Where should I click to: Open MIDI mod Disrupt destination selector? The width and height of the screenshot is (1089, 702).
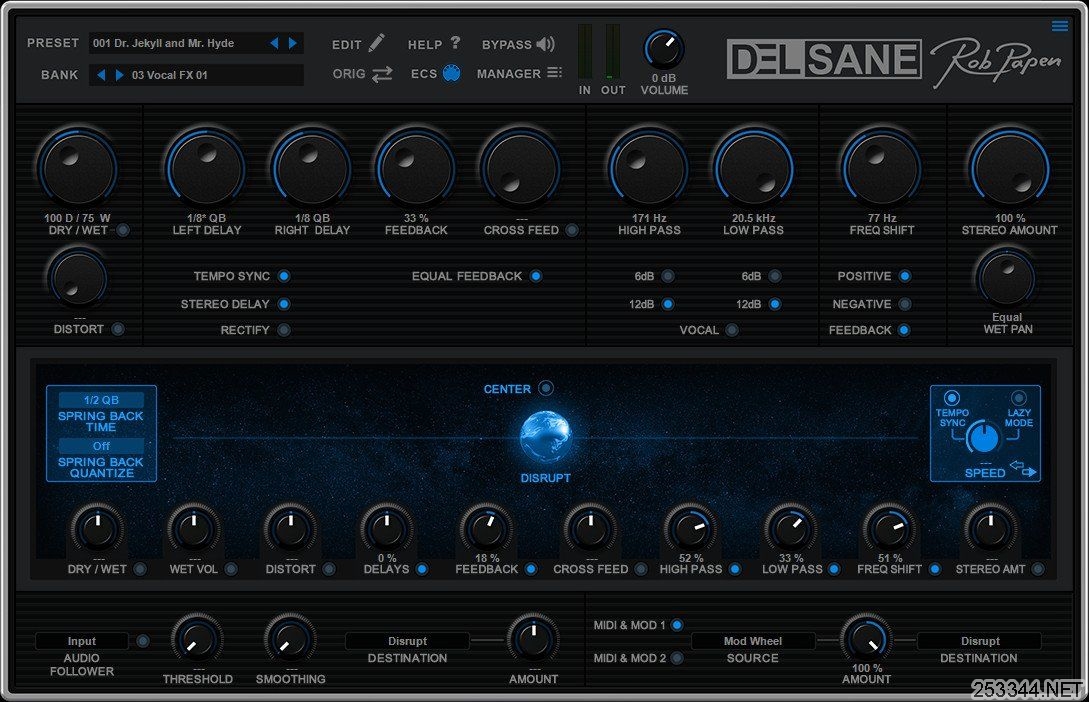coord(980,641)
